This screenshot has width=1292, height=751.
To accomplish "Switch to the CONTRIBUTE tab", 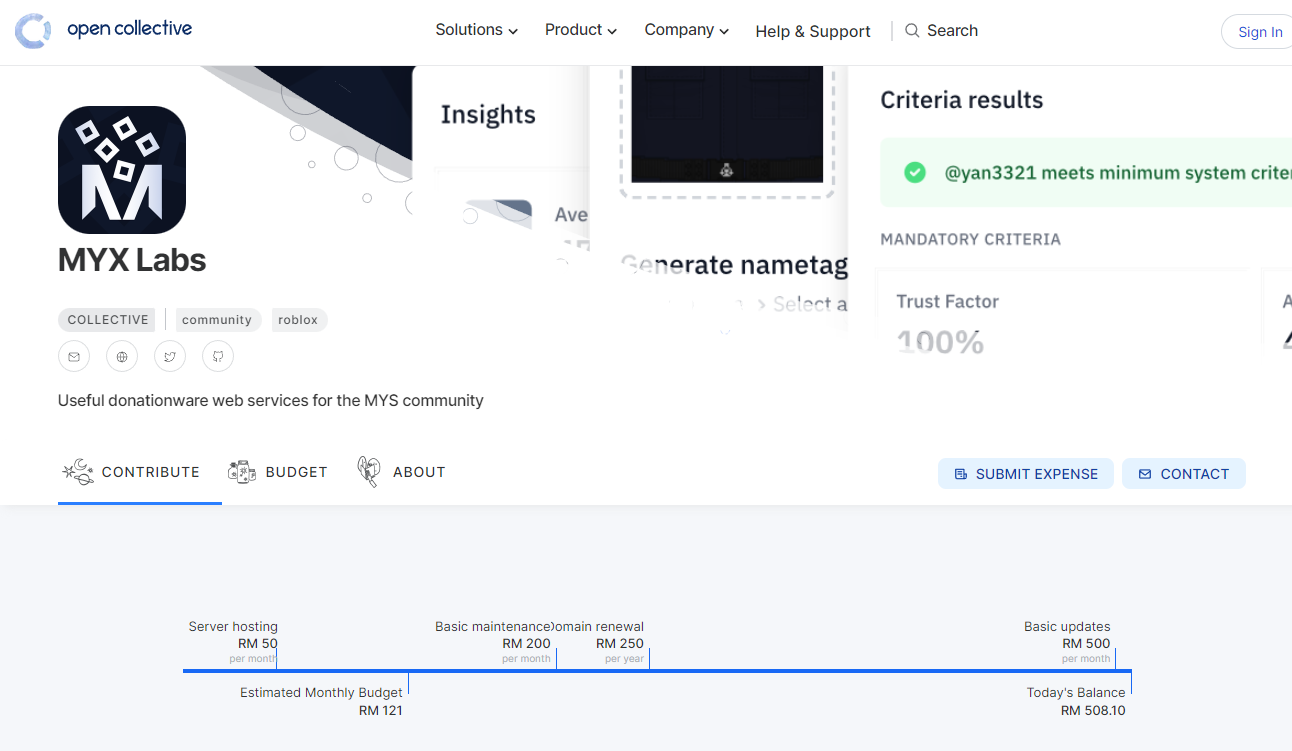I will coord(140,472).
